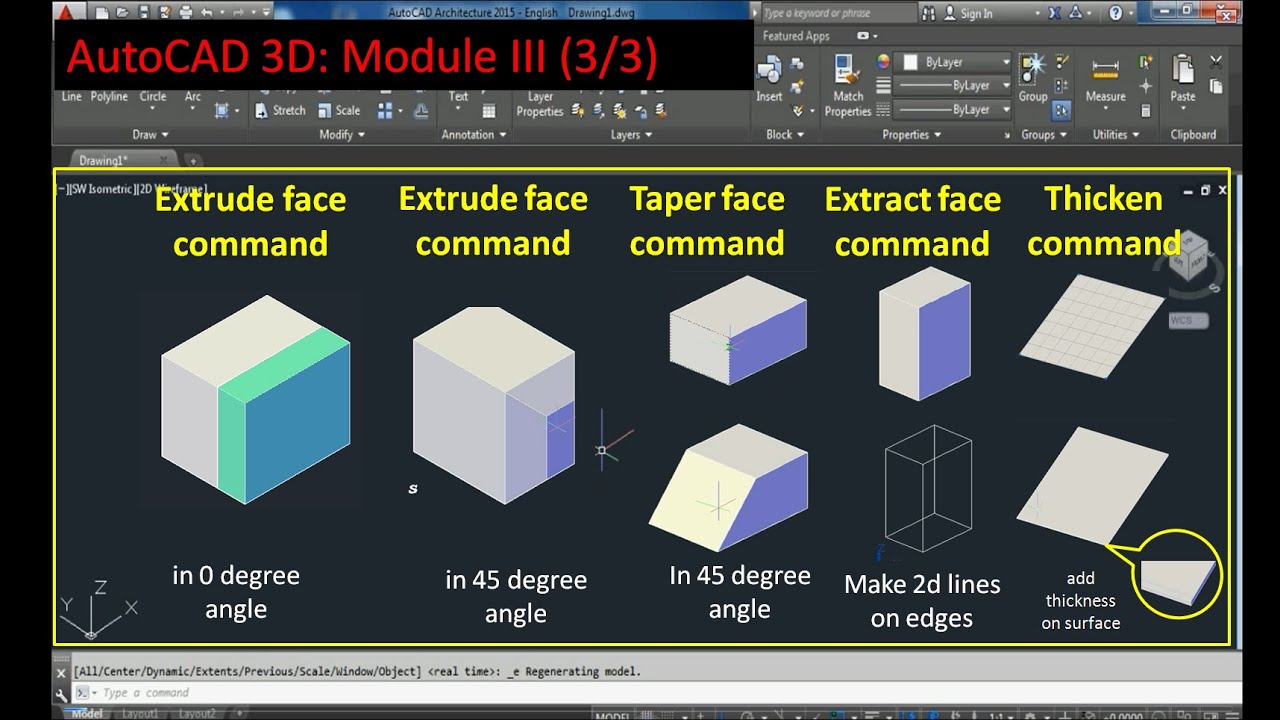
Task: Click Sign In
Action: coord(968,13)
